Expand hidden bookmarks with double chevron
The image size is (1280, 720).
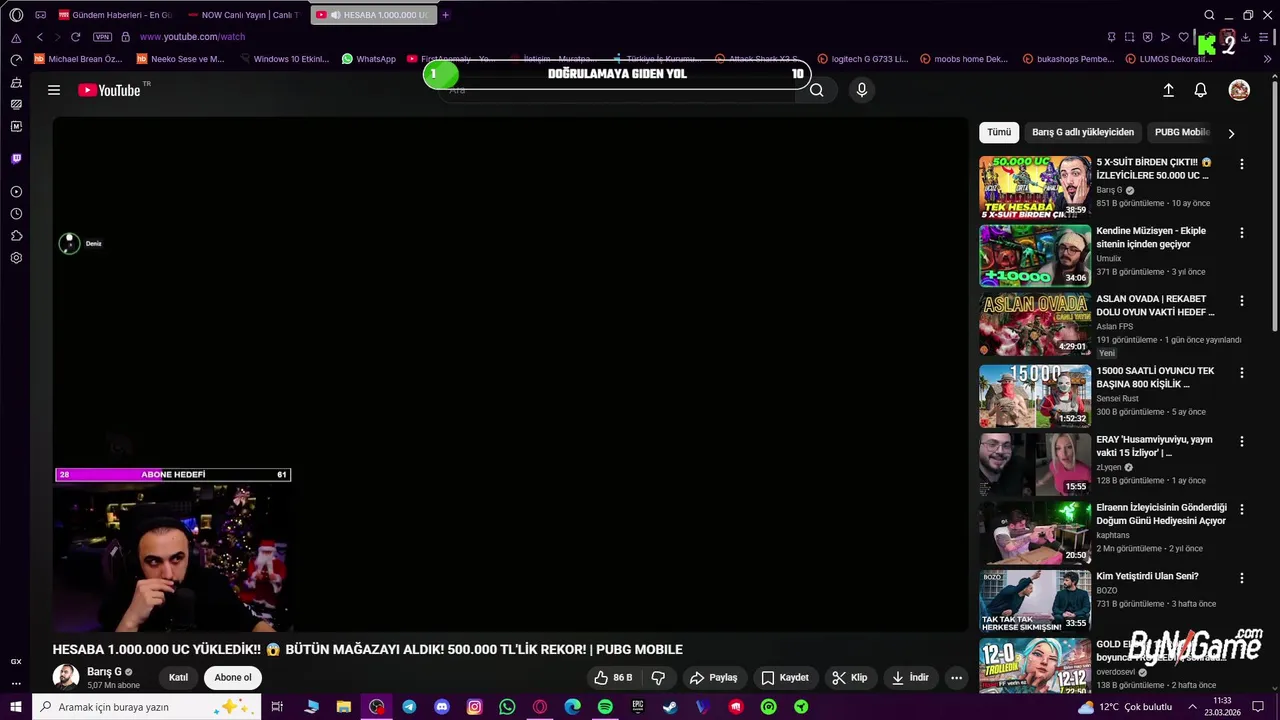pyautogui.click(x=1268, y=59)
